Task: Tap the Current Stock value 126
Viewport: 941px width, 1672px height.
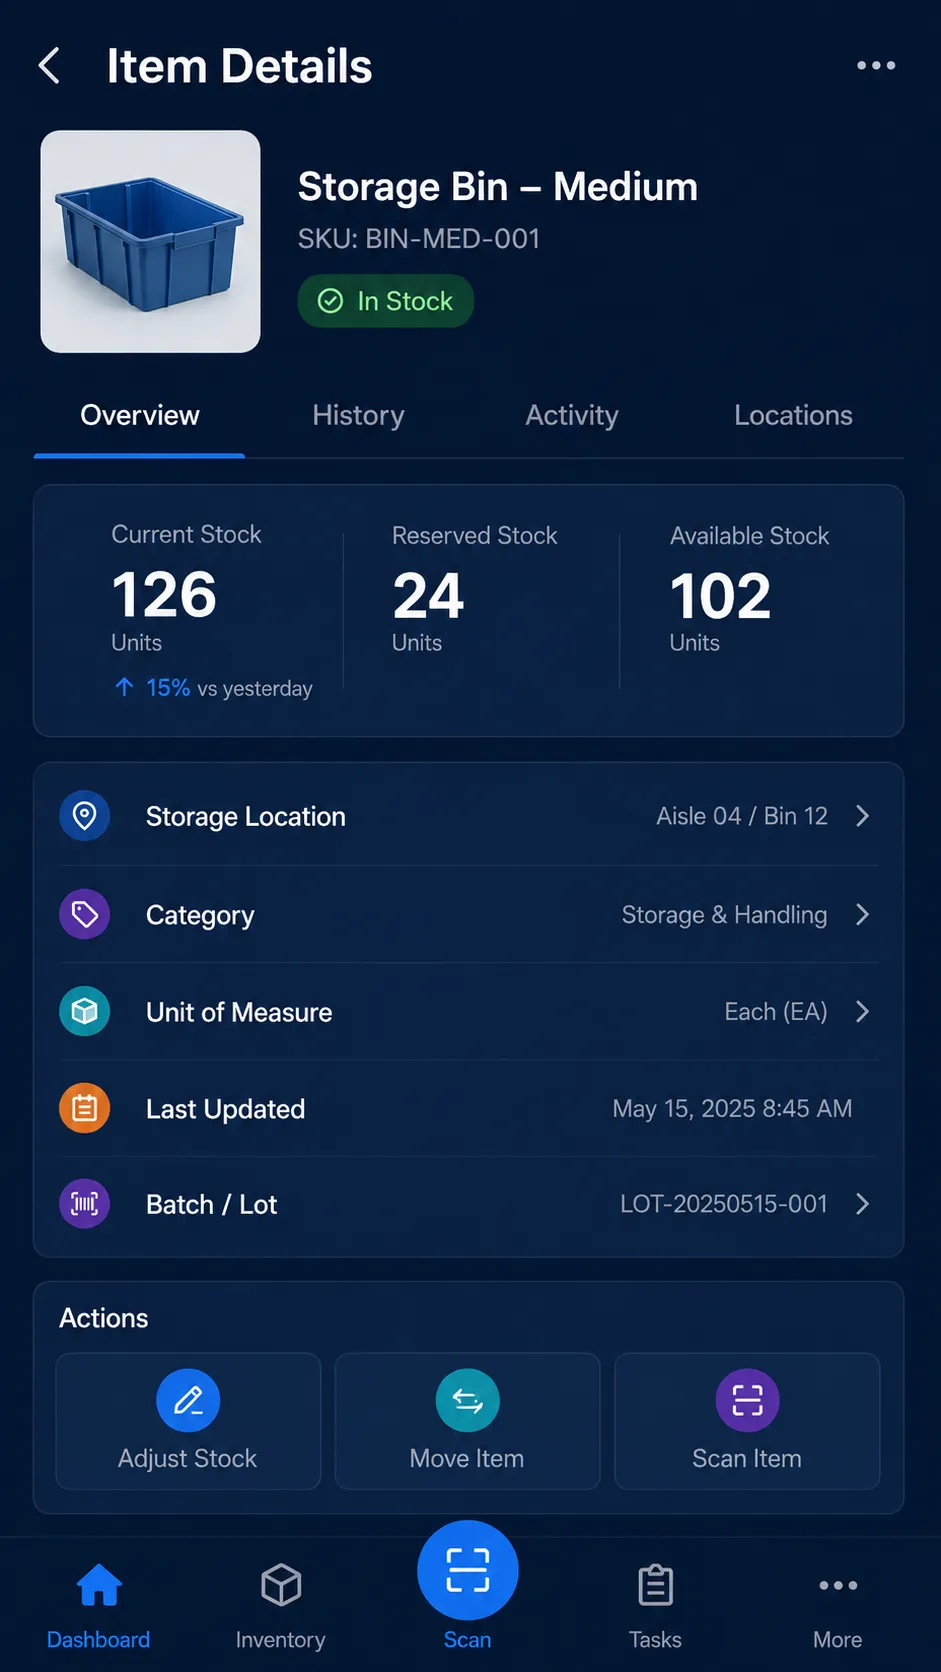Action: pyautogui.click(x=164, y=594)
